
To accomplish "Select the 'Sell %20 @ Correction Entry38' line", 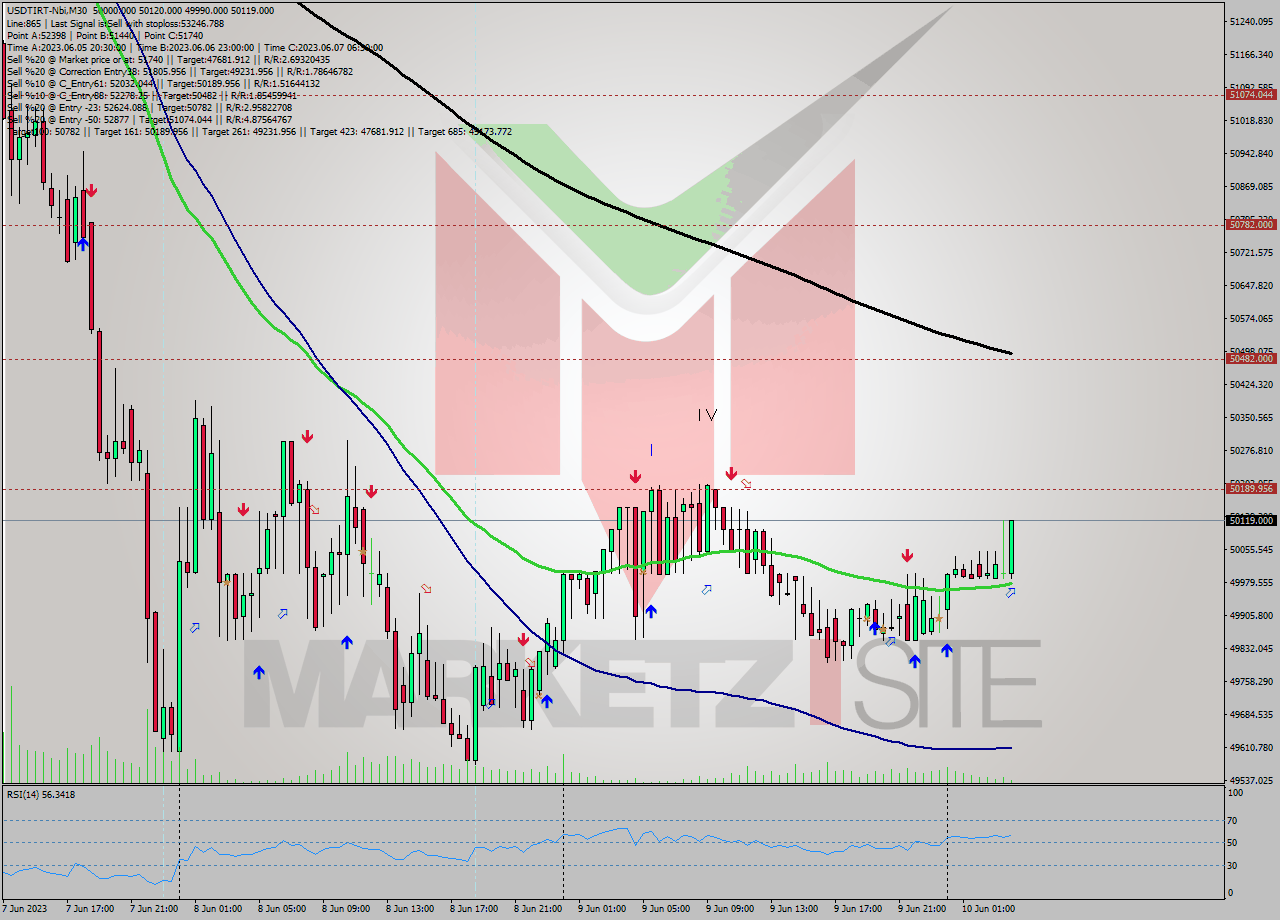I will point(179,71).
